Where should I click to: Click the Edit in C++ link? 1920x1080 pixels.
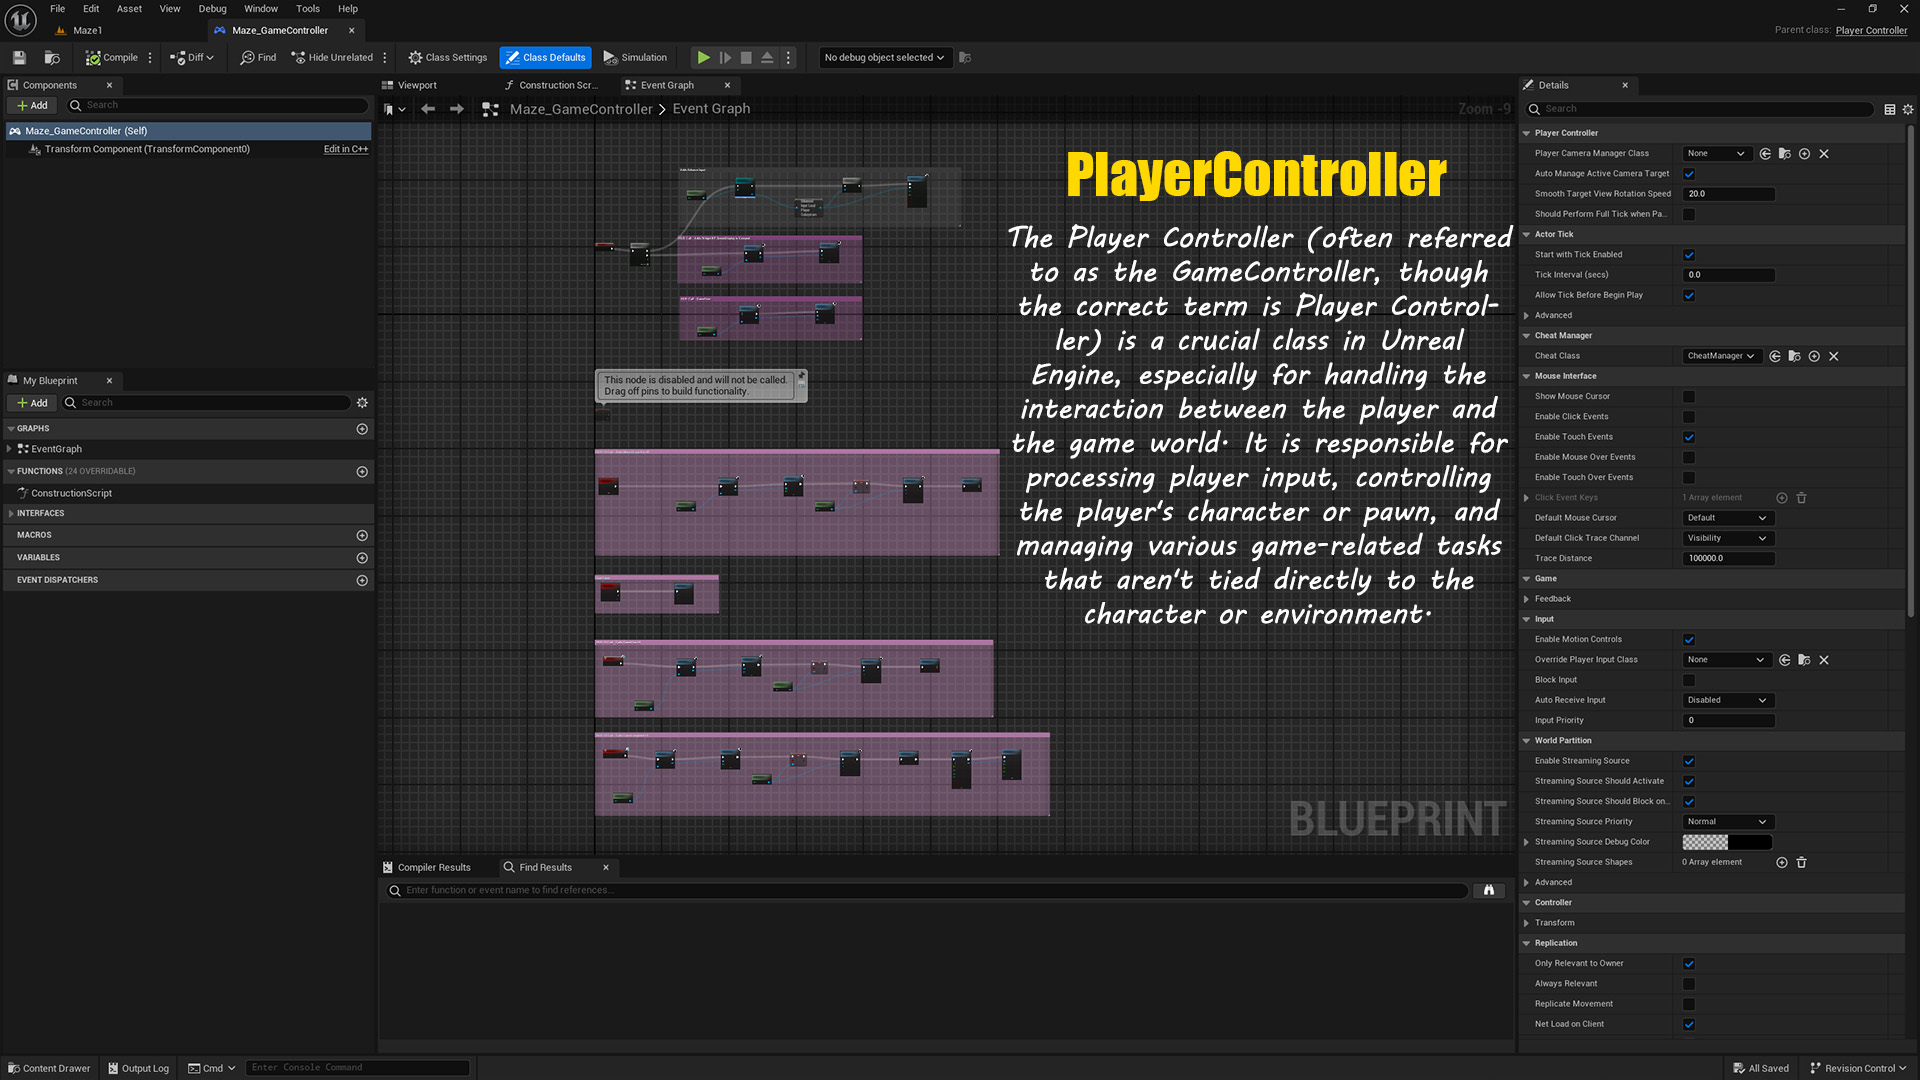coord(346,149)
